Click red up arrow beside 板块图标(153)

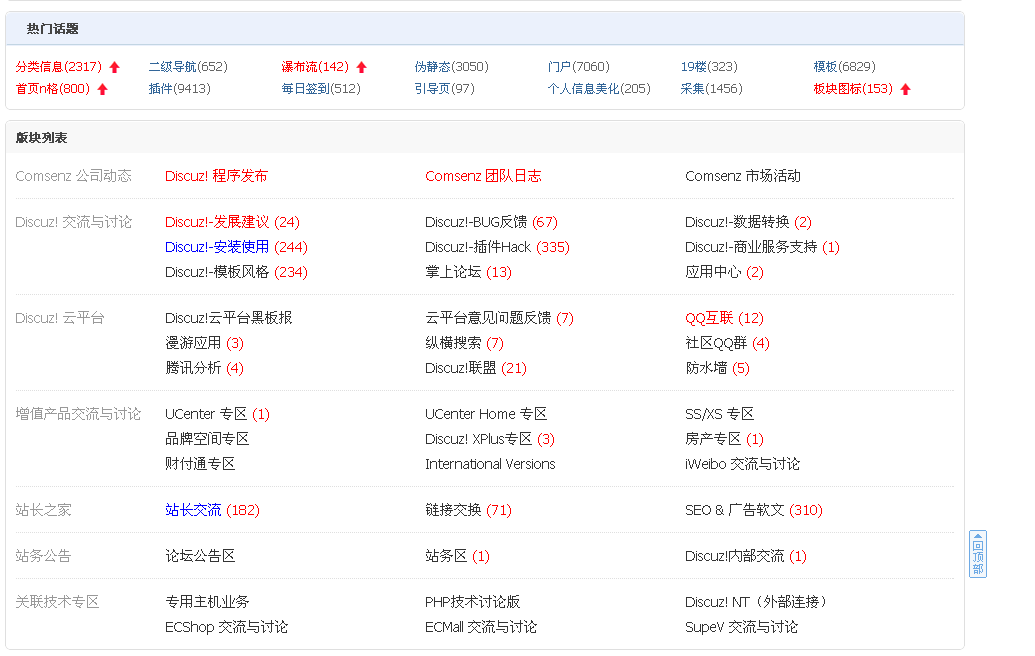tap(905, 89)
